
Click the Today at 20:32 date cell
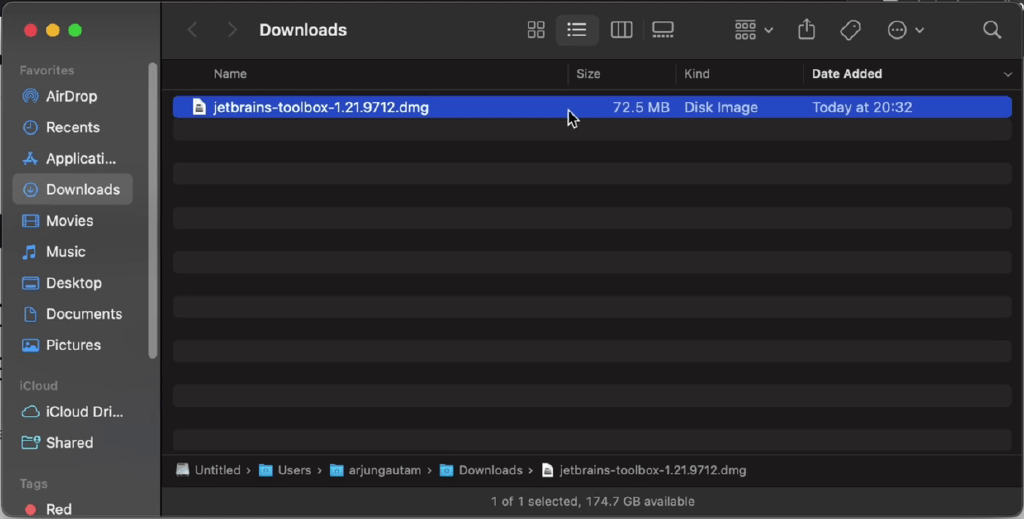point(862,107)
